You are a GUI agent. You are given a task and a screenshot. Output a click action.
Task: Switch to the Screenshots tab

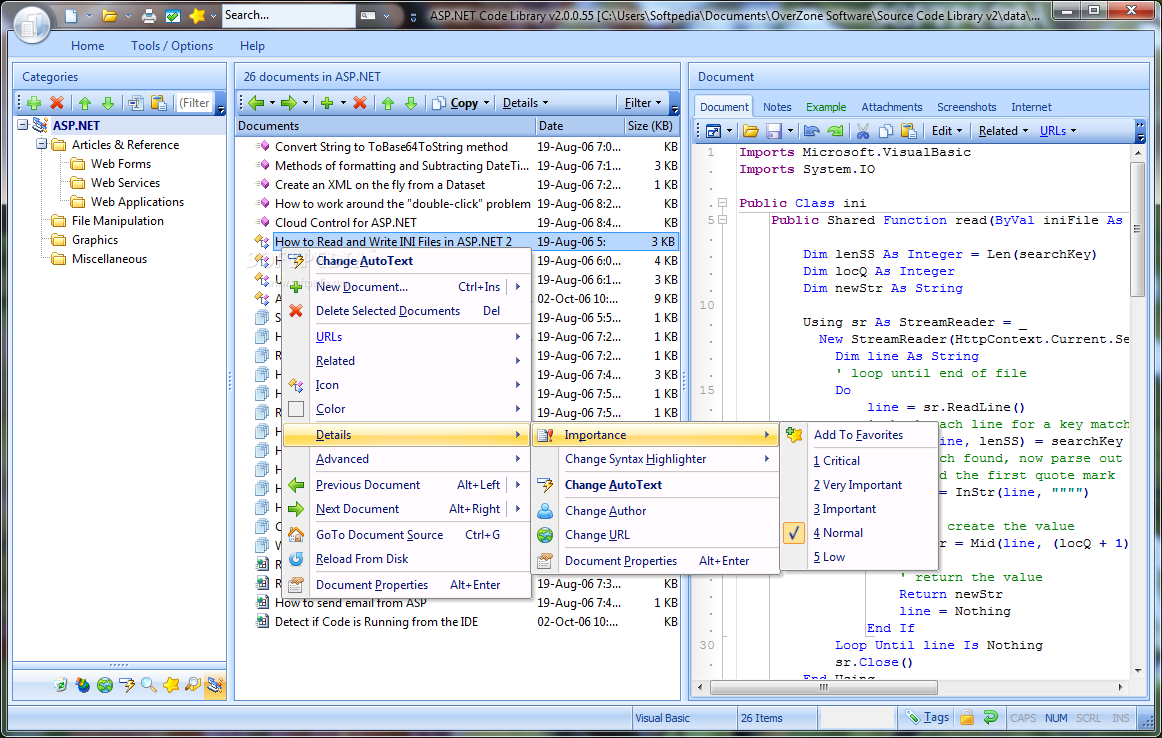(x=966, y=107)
